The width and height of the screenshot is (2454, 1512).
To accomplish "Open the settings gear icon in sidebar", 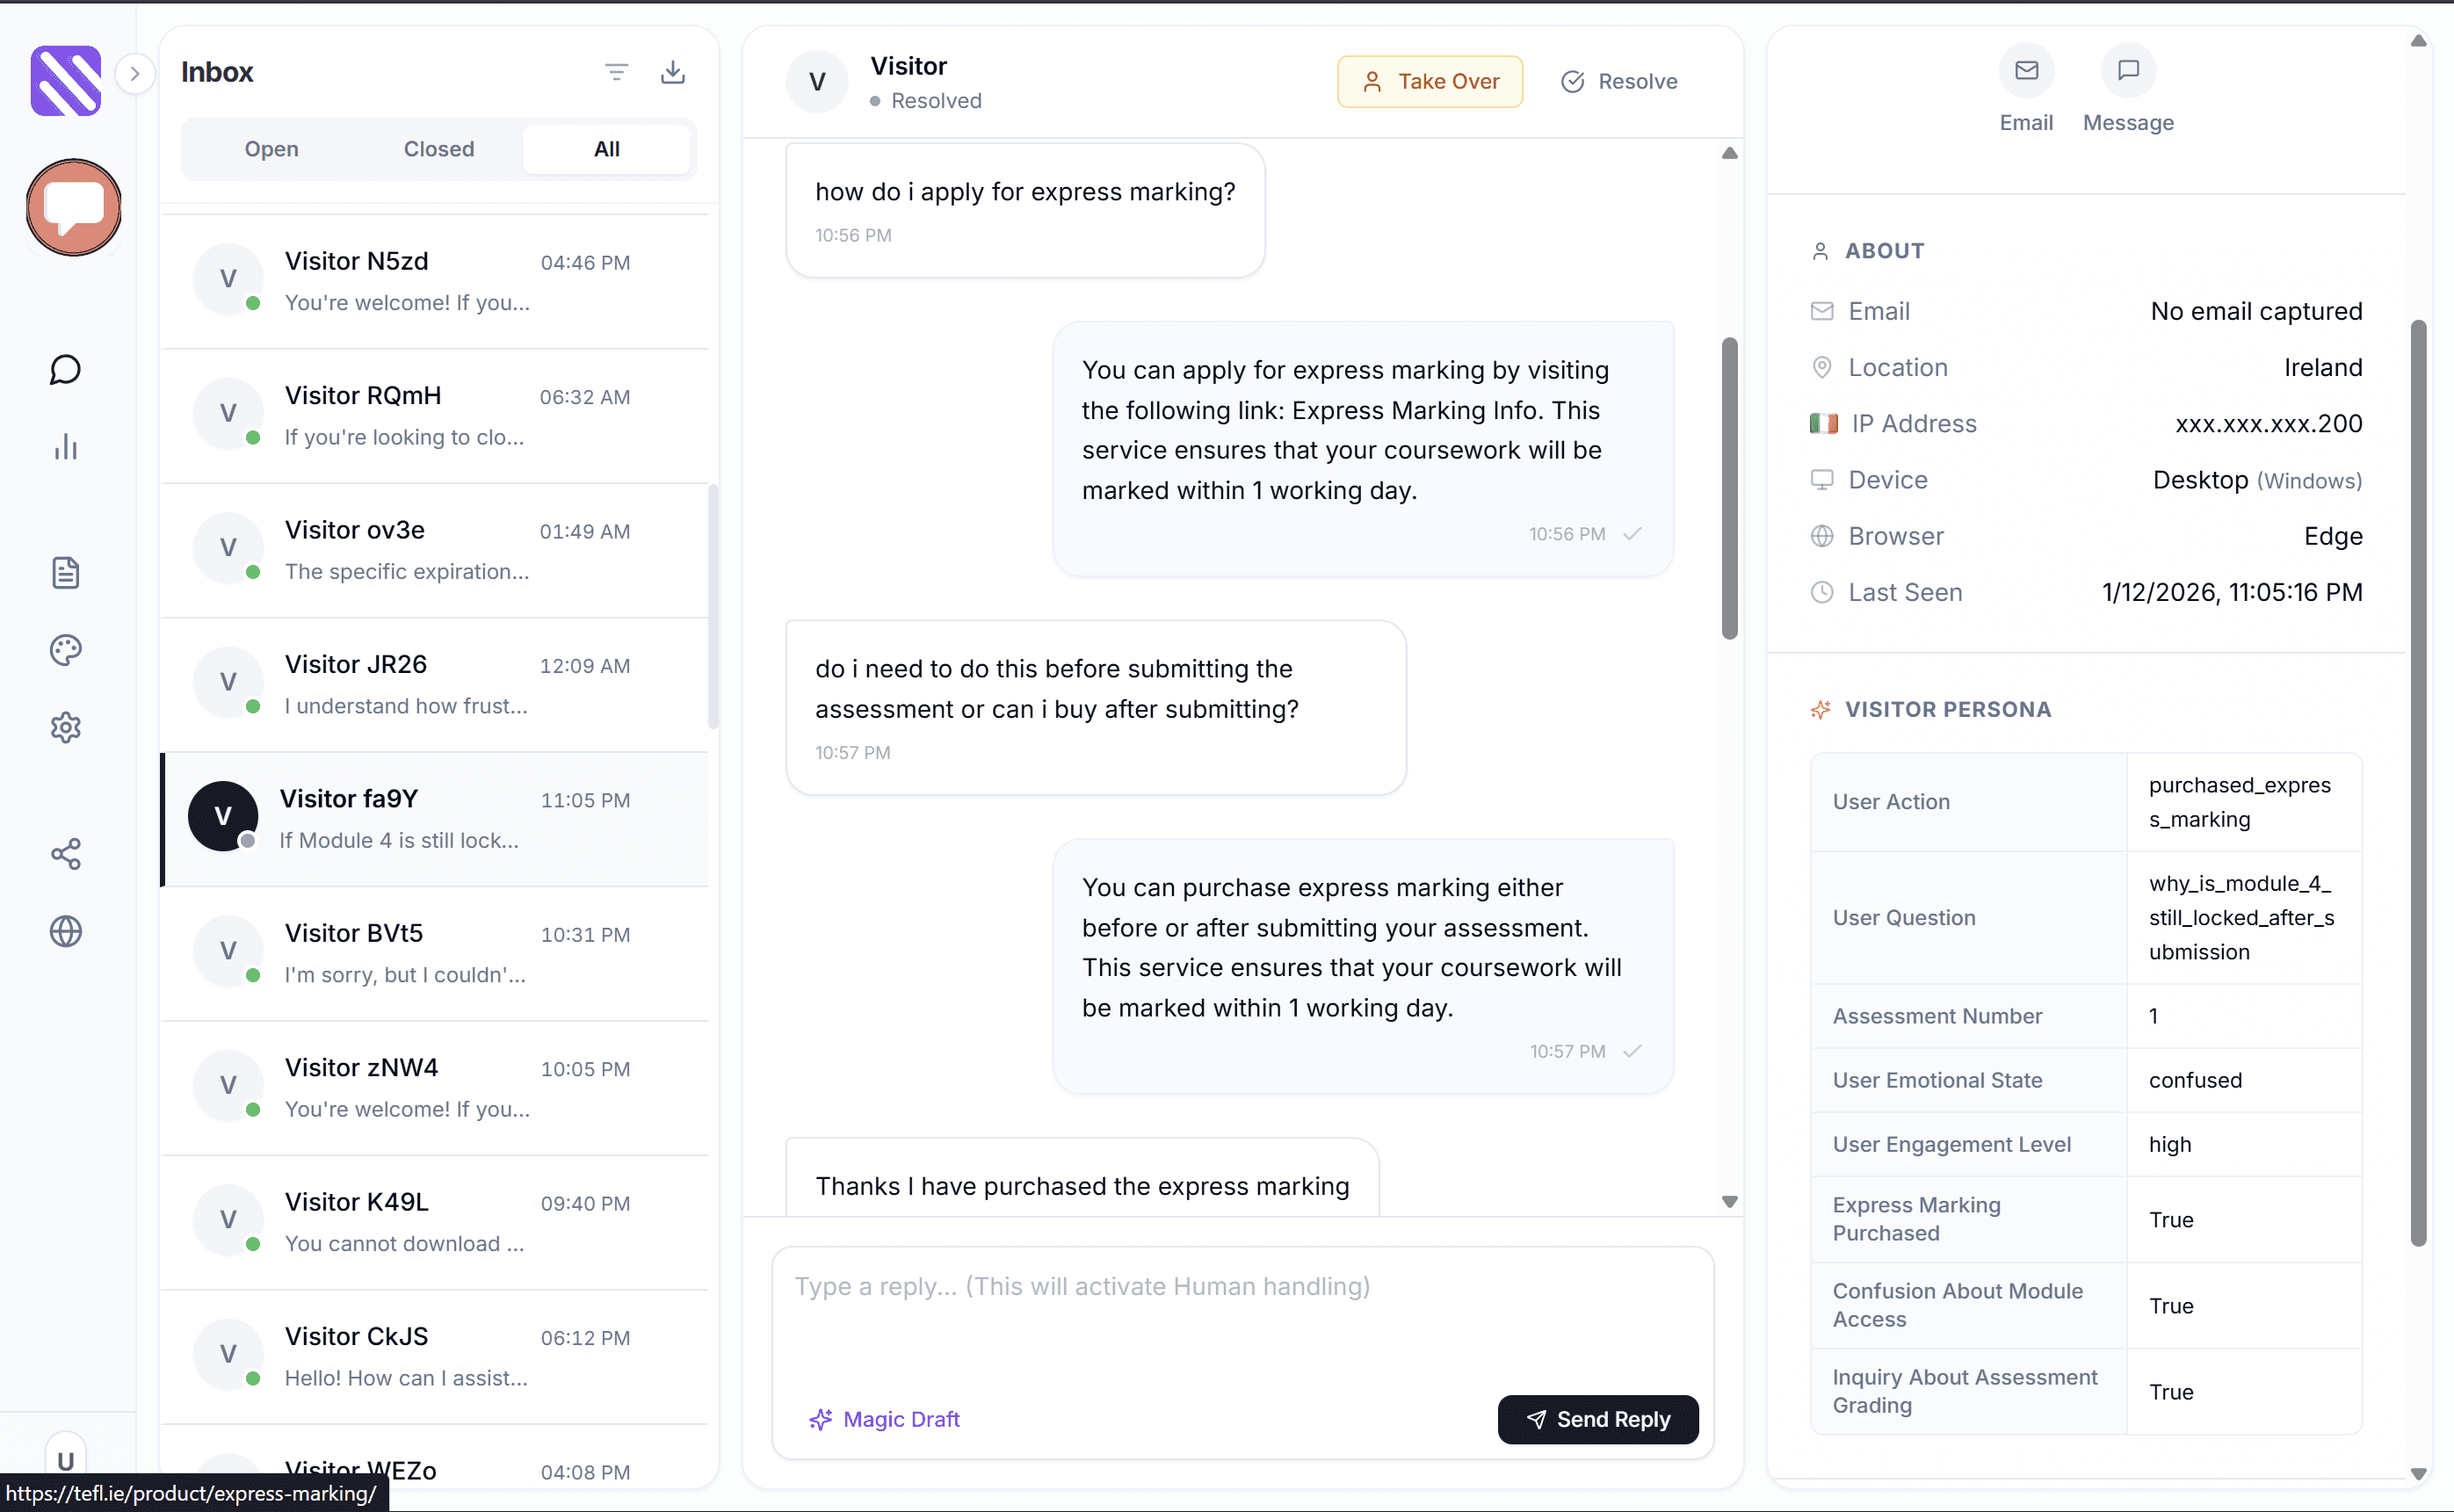I will [66, 727].
